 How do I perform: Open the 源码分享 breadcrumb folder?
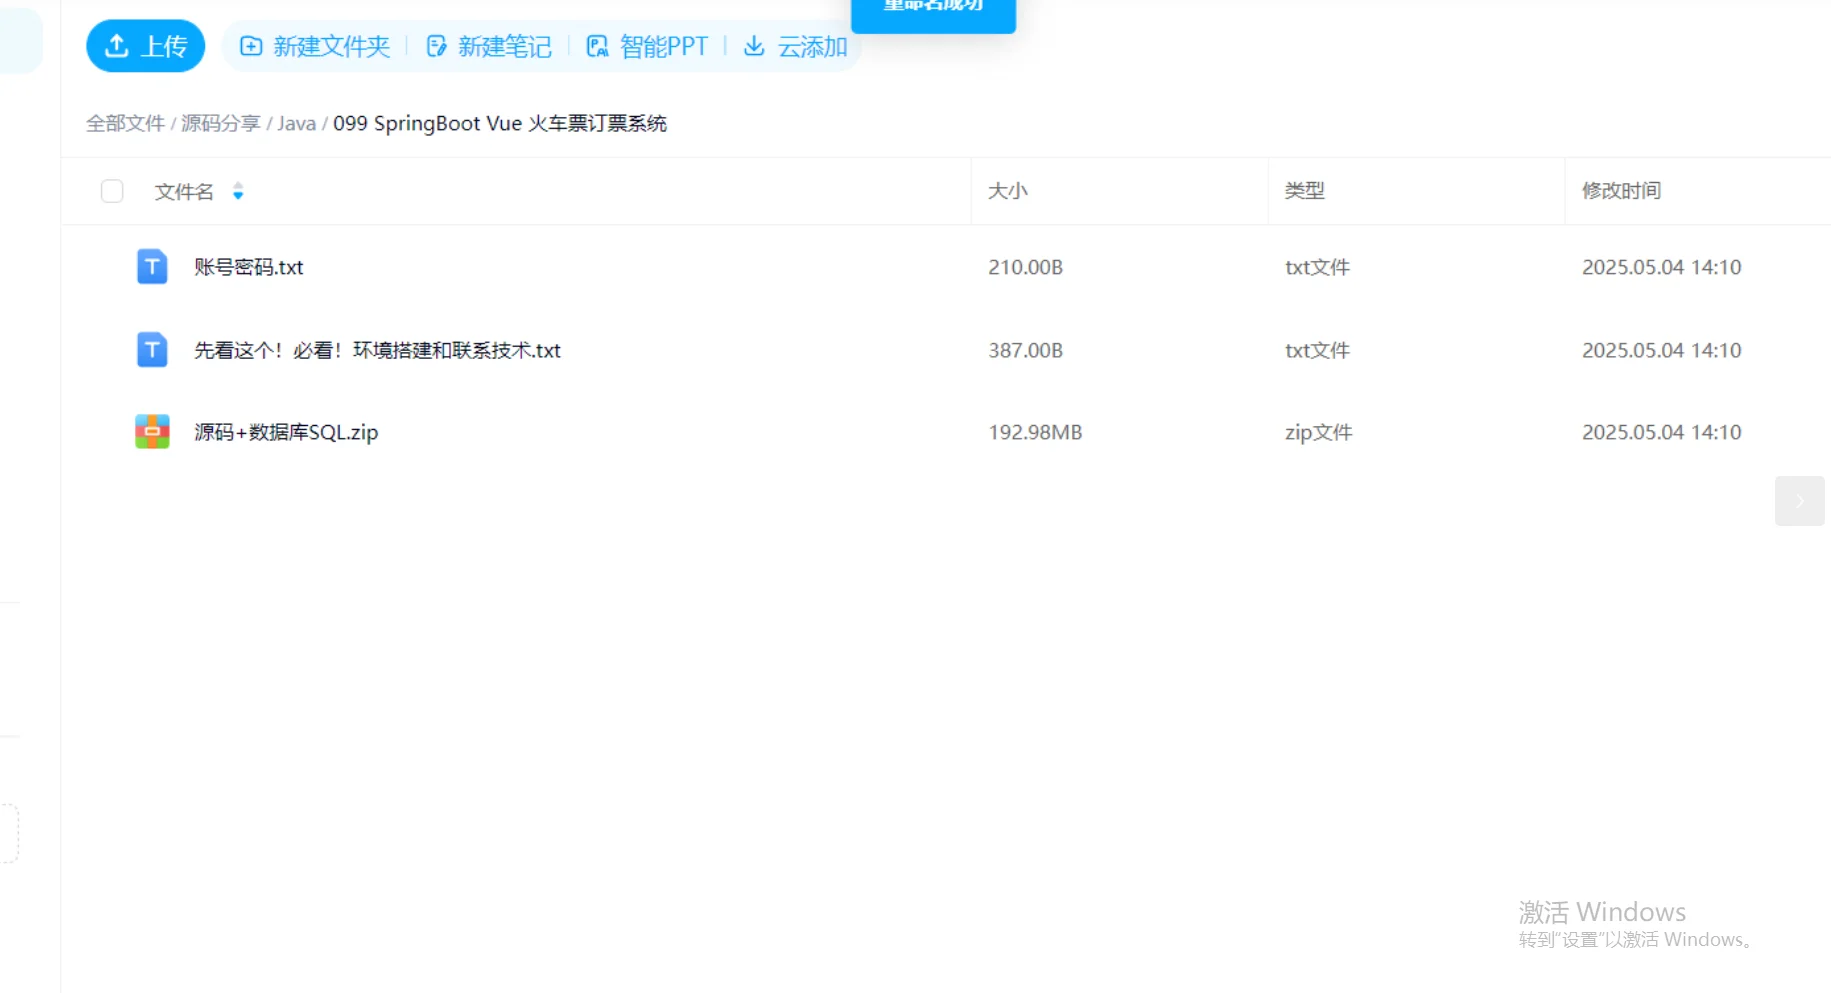pyautogui.click(x=219, y=123)
